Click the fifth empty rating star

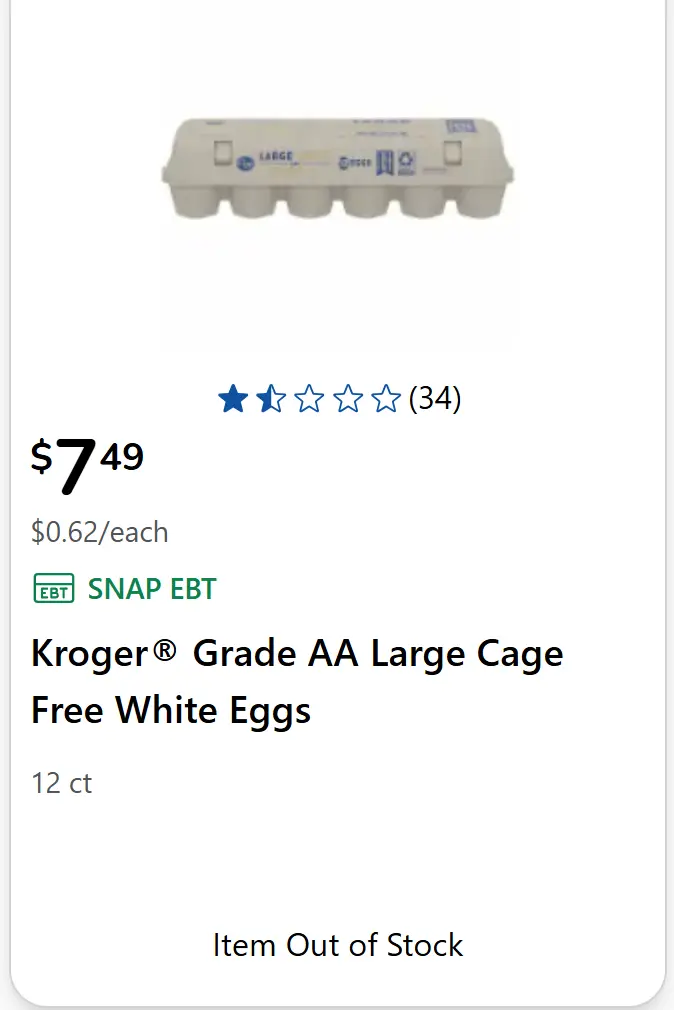pos(385,400)
